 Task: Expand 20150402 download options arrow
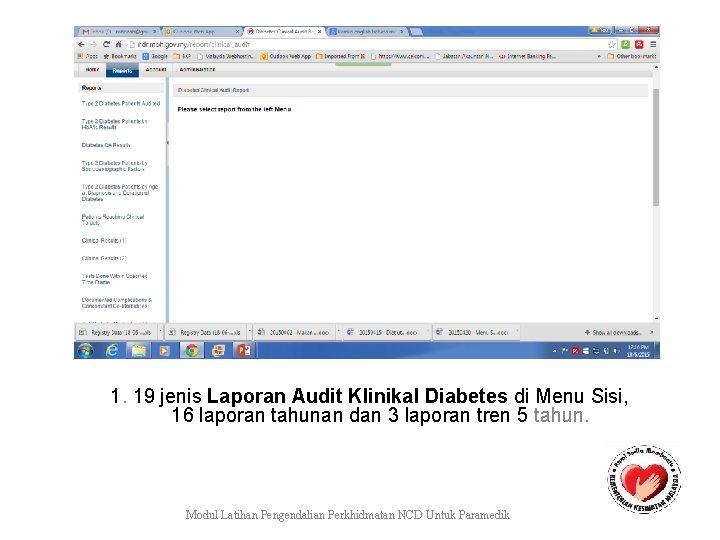coord(338,331)
